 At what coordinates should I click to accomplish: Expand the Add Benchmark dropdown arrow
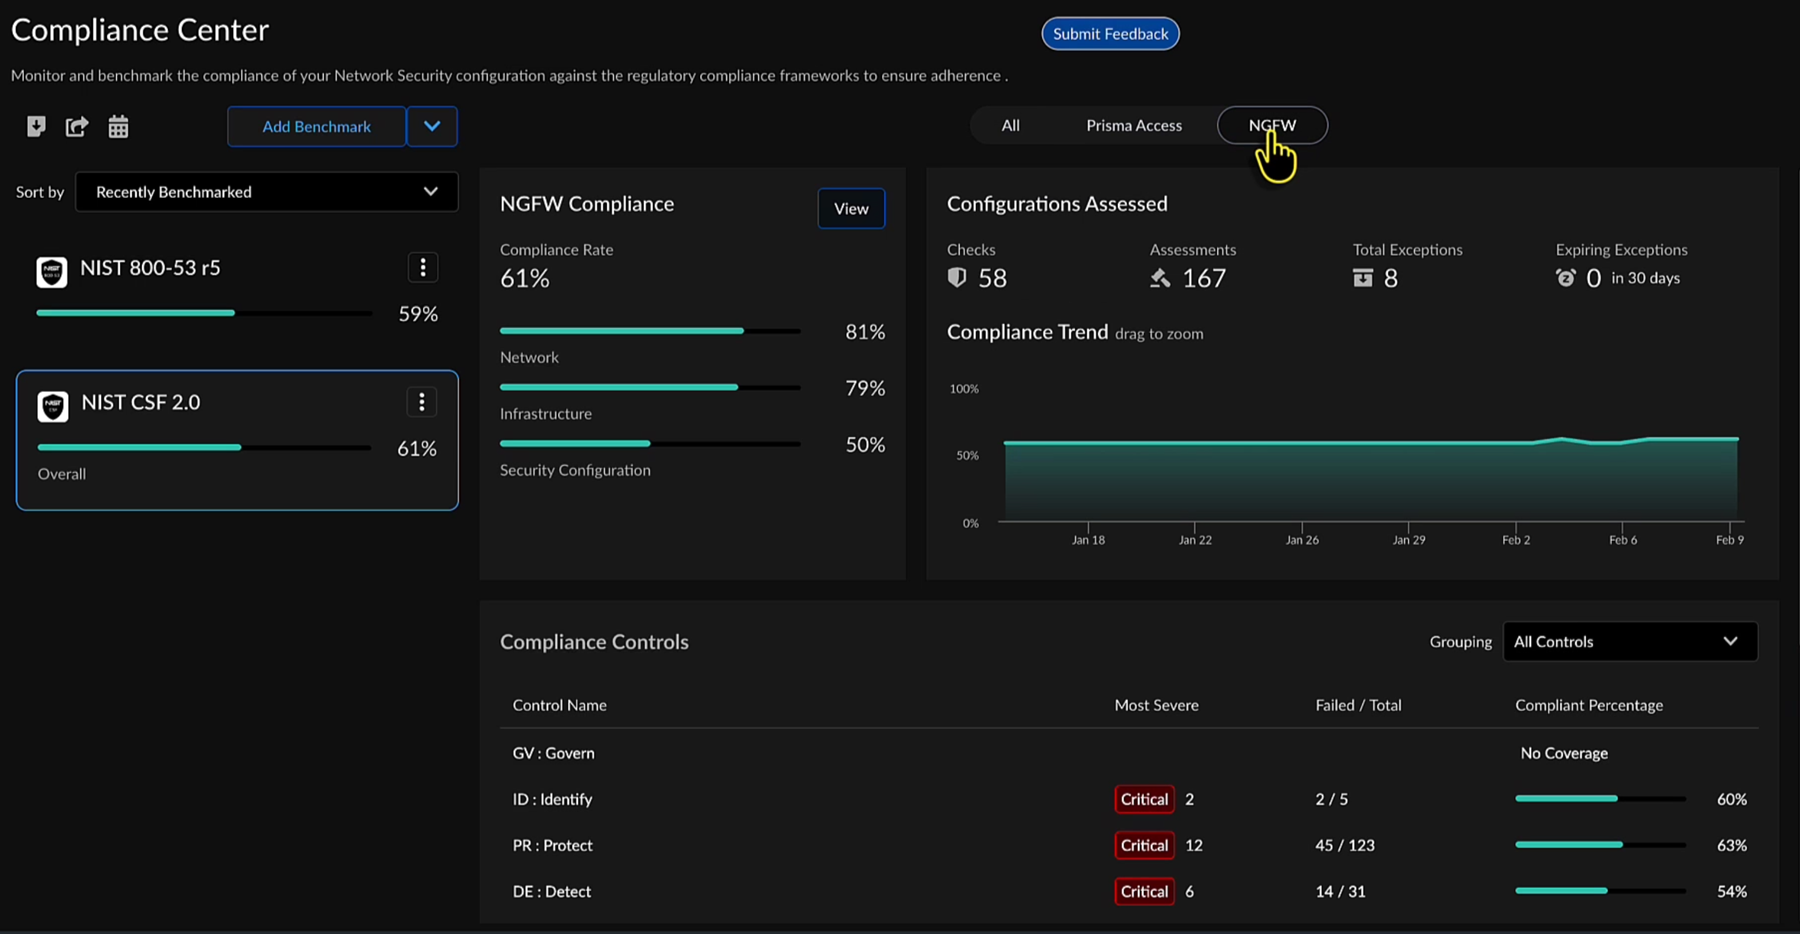(x=432, y=126)
